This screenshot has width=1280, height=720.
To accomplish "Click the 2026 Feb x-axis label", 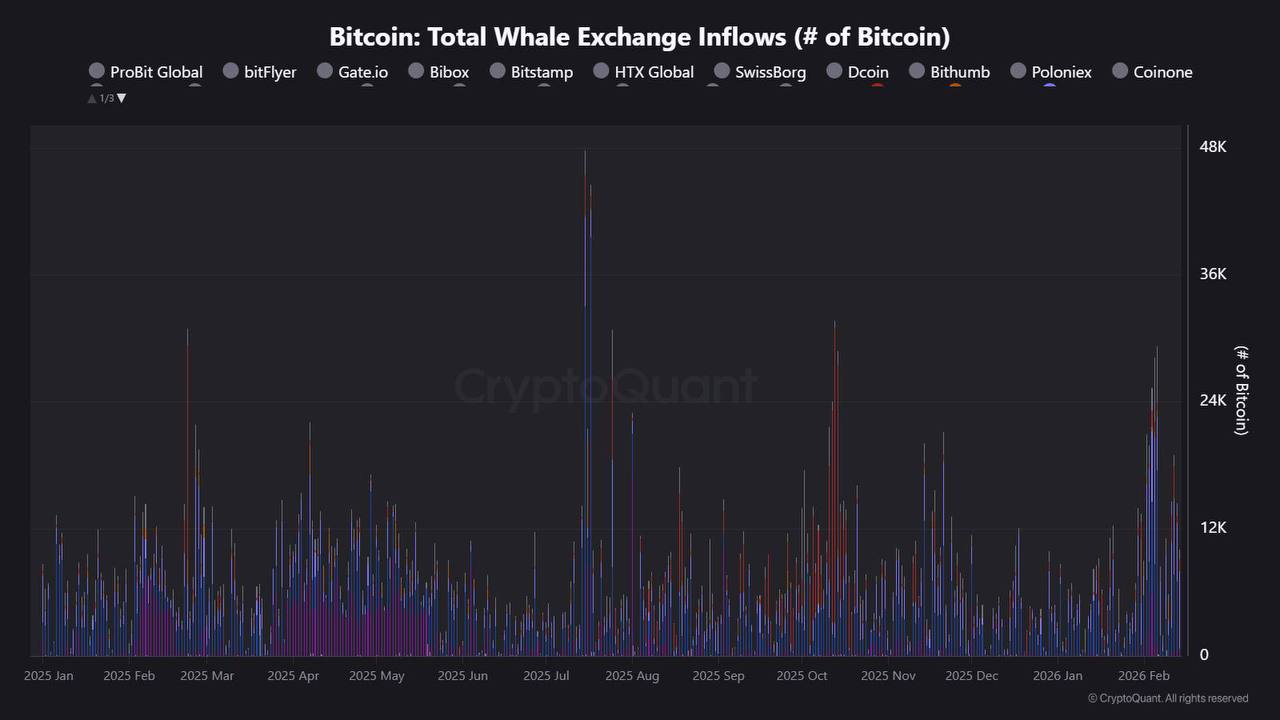I will click(1144, 676).
